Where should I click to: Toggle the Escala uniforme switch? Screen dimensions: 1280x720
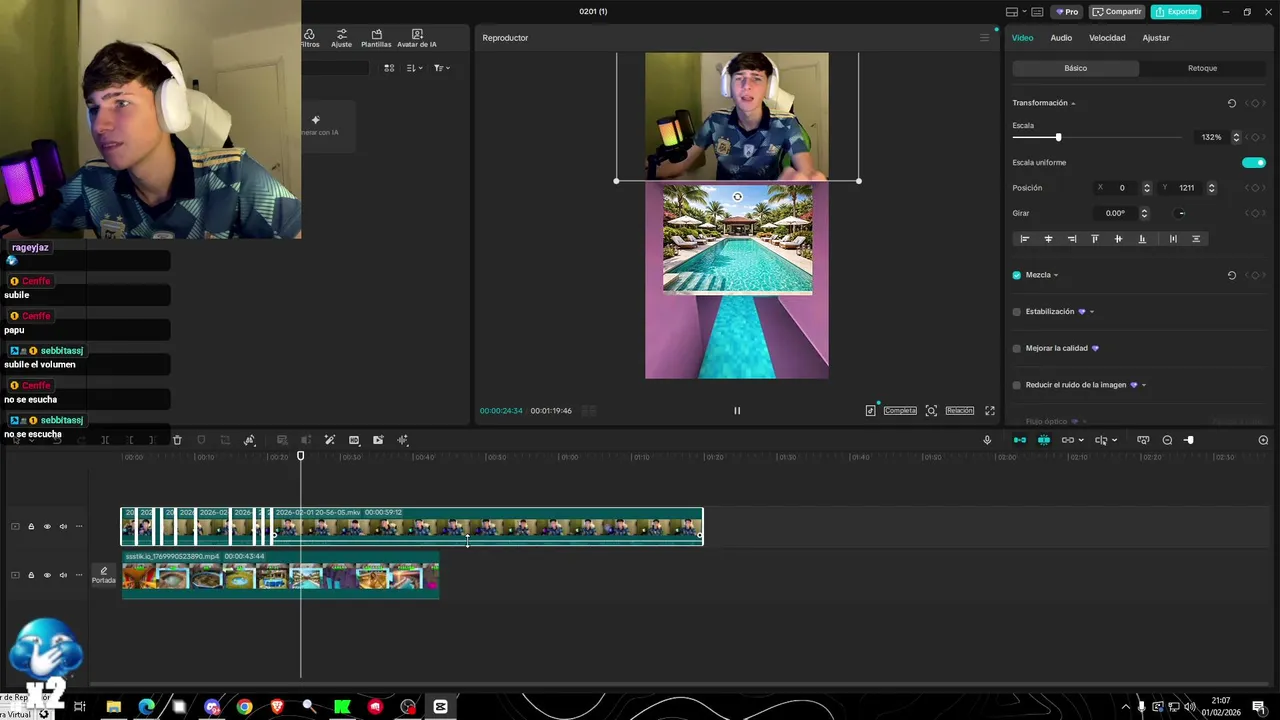pyautogui.click(x=1254, y=163)
